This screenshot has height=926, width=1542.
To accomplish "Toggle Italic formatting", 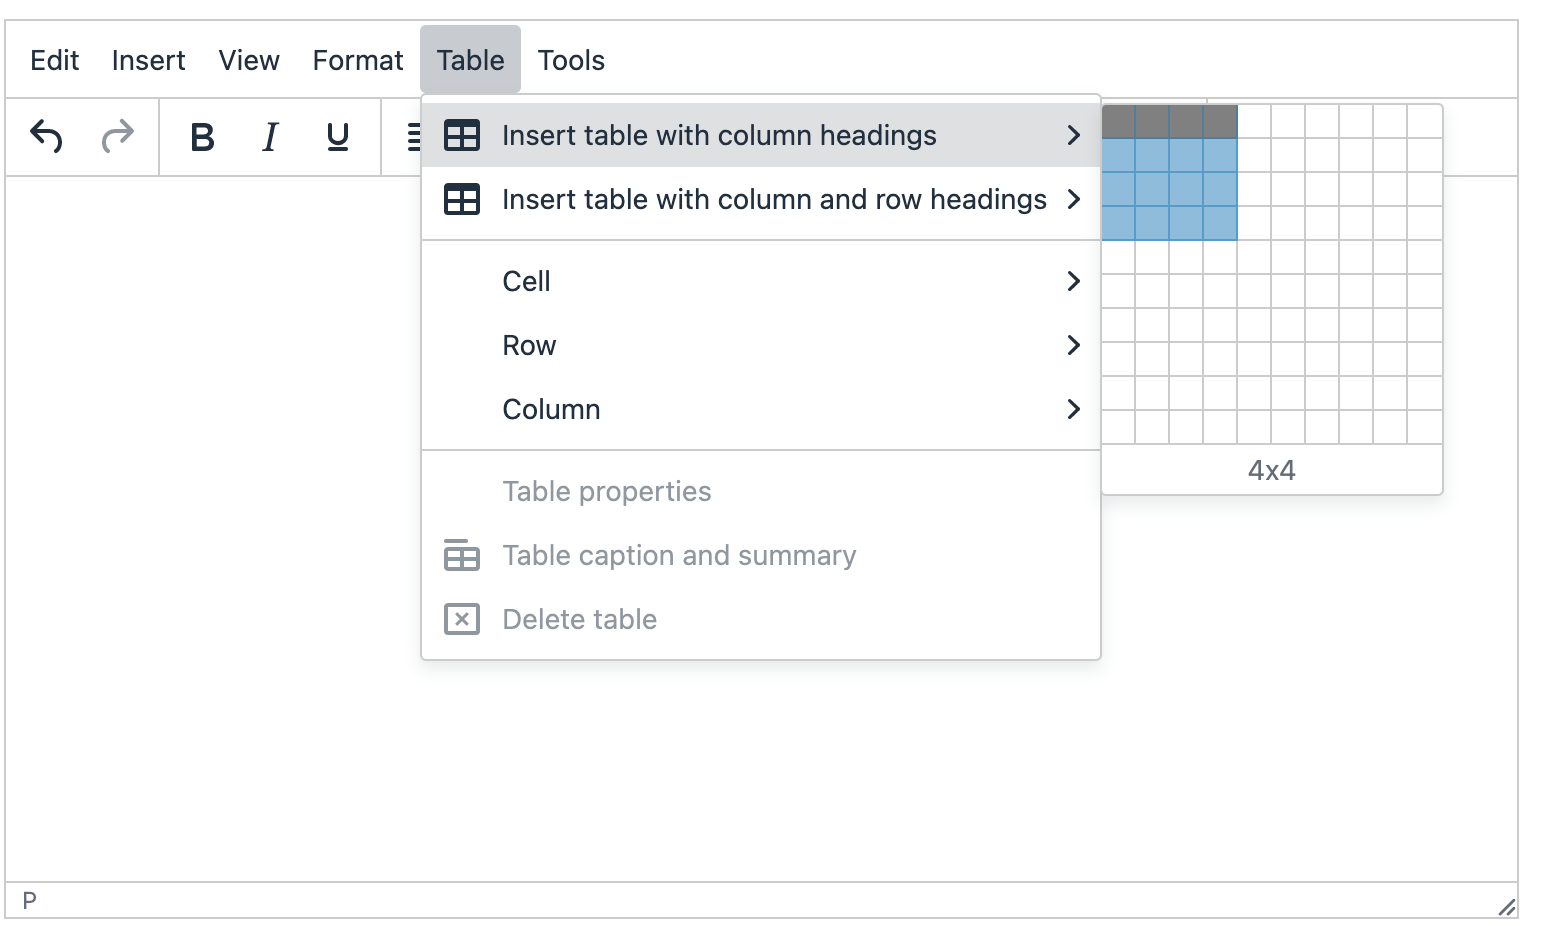I will (x=270, y=136).
